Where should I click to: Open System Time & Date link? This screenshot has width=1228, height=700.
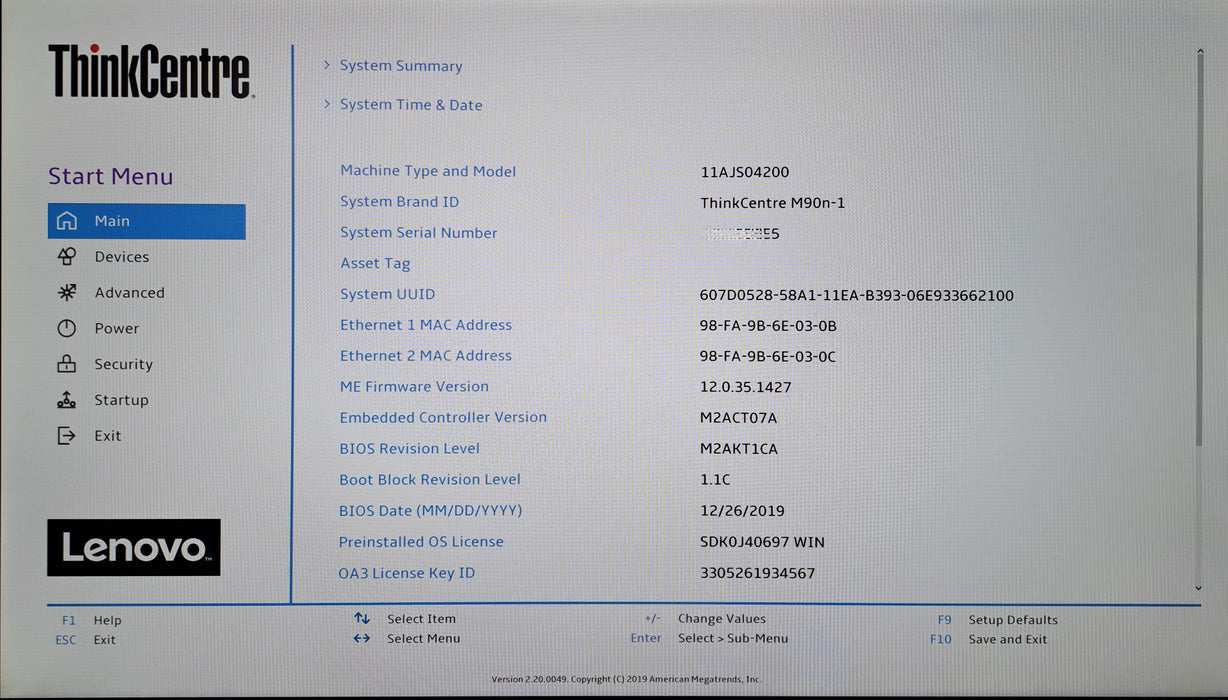click(x=411, y=105)
